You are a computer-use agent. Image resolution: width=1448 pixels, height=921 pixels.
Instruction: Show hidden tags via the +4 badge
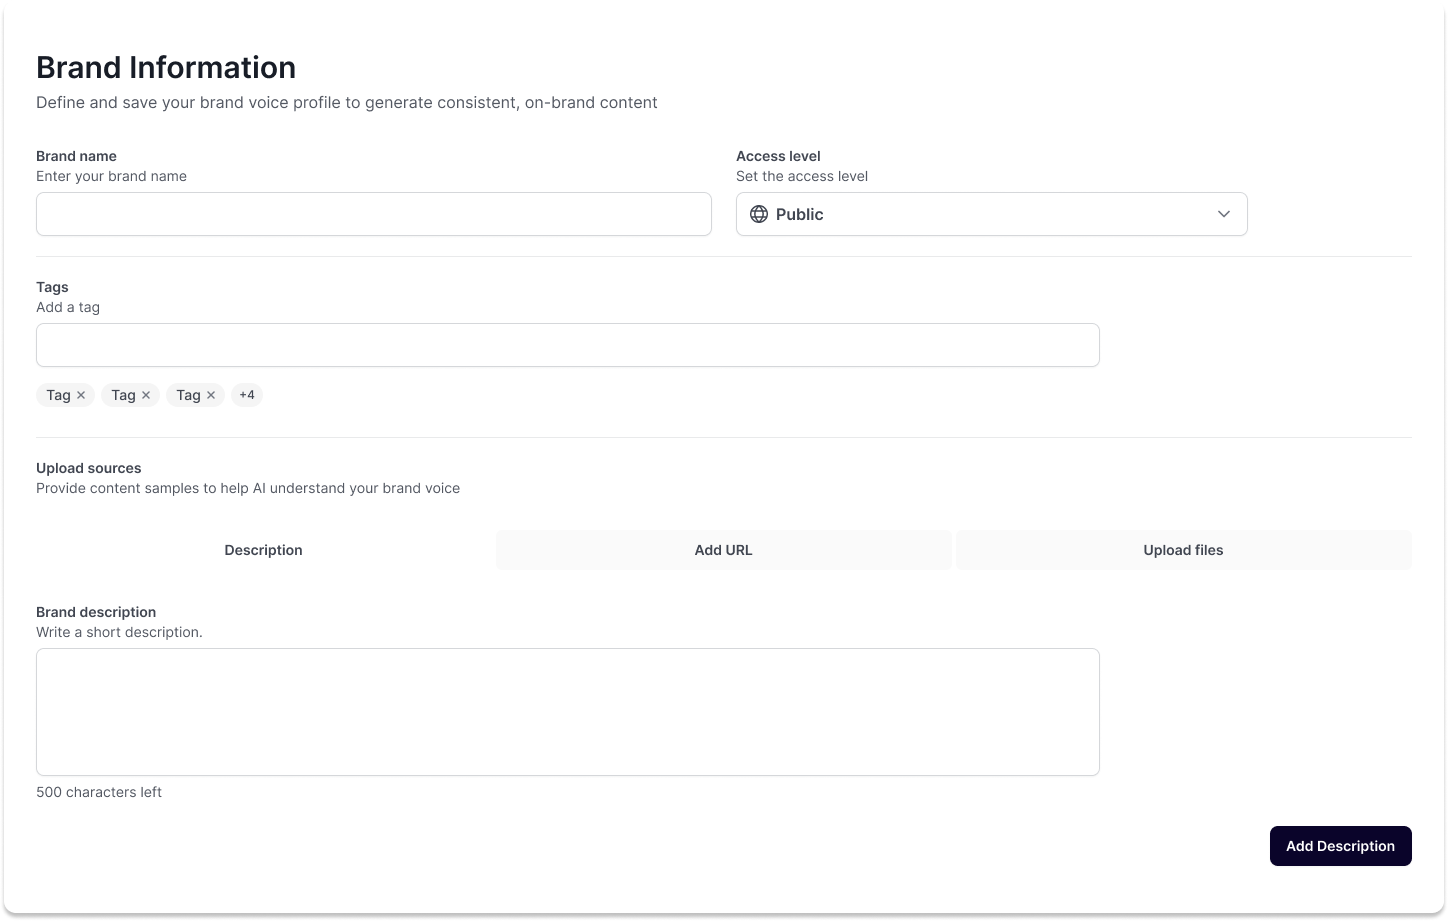click(247, 395)
